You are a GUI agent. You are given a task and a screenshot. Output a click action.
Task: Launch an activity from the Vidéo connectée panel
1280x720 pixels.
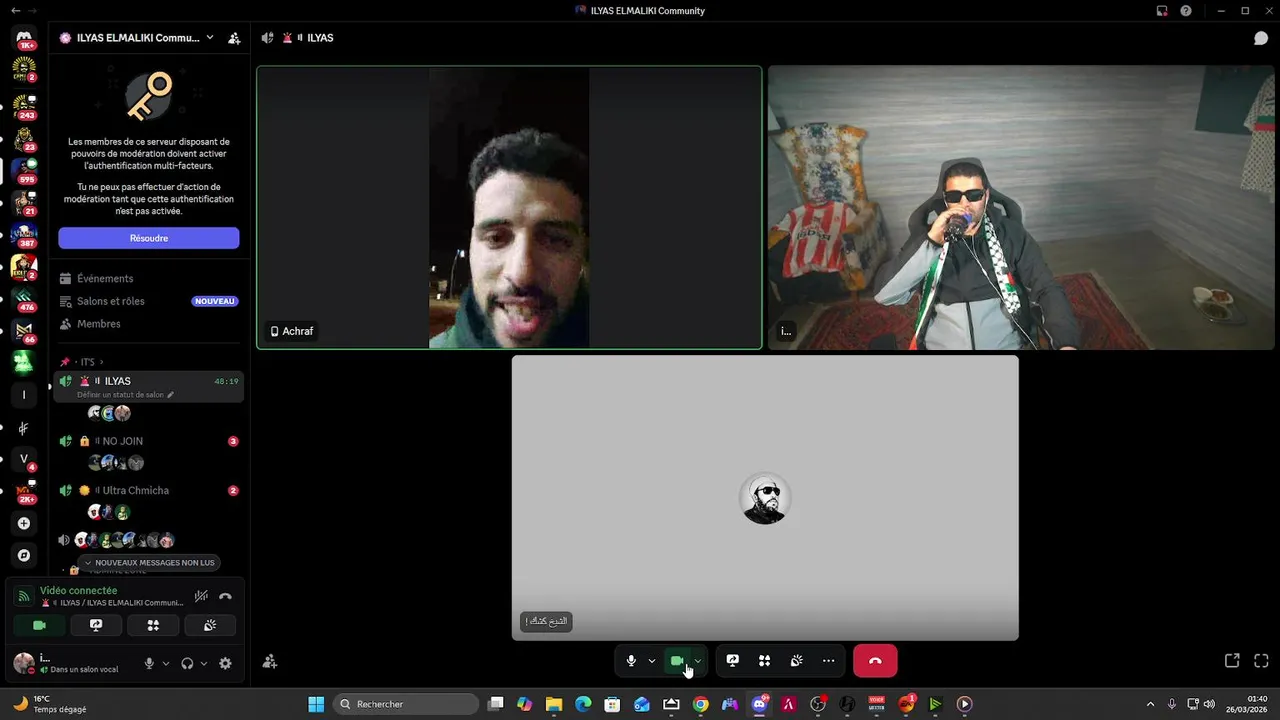pyautogui.click(x=153, y=625)
